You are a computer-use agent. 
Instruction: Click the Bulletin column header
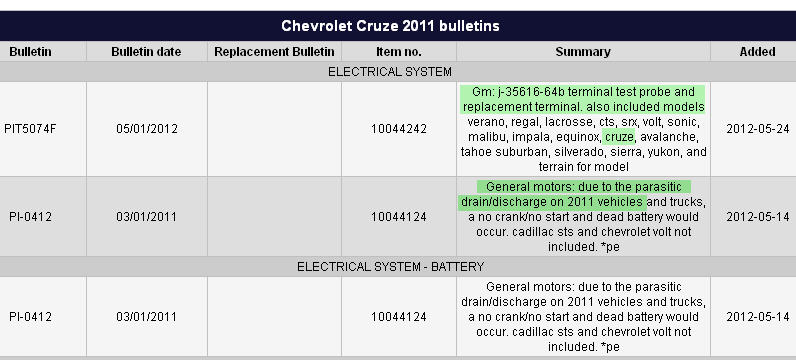30,52
